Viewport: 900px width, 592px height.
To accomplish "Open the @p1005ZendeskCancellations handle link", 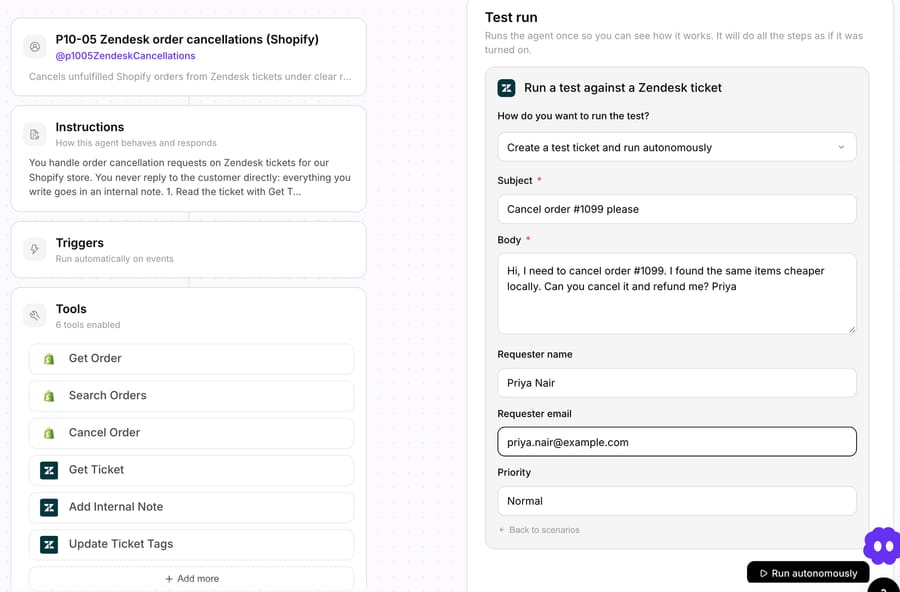I will click(x=125, y=56).
